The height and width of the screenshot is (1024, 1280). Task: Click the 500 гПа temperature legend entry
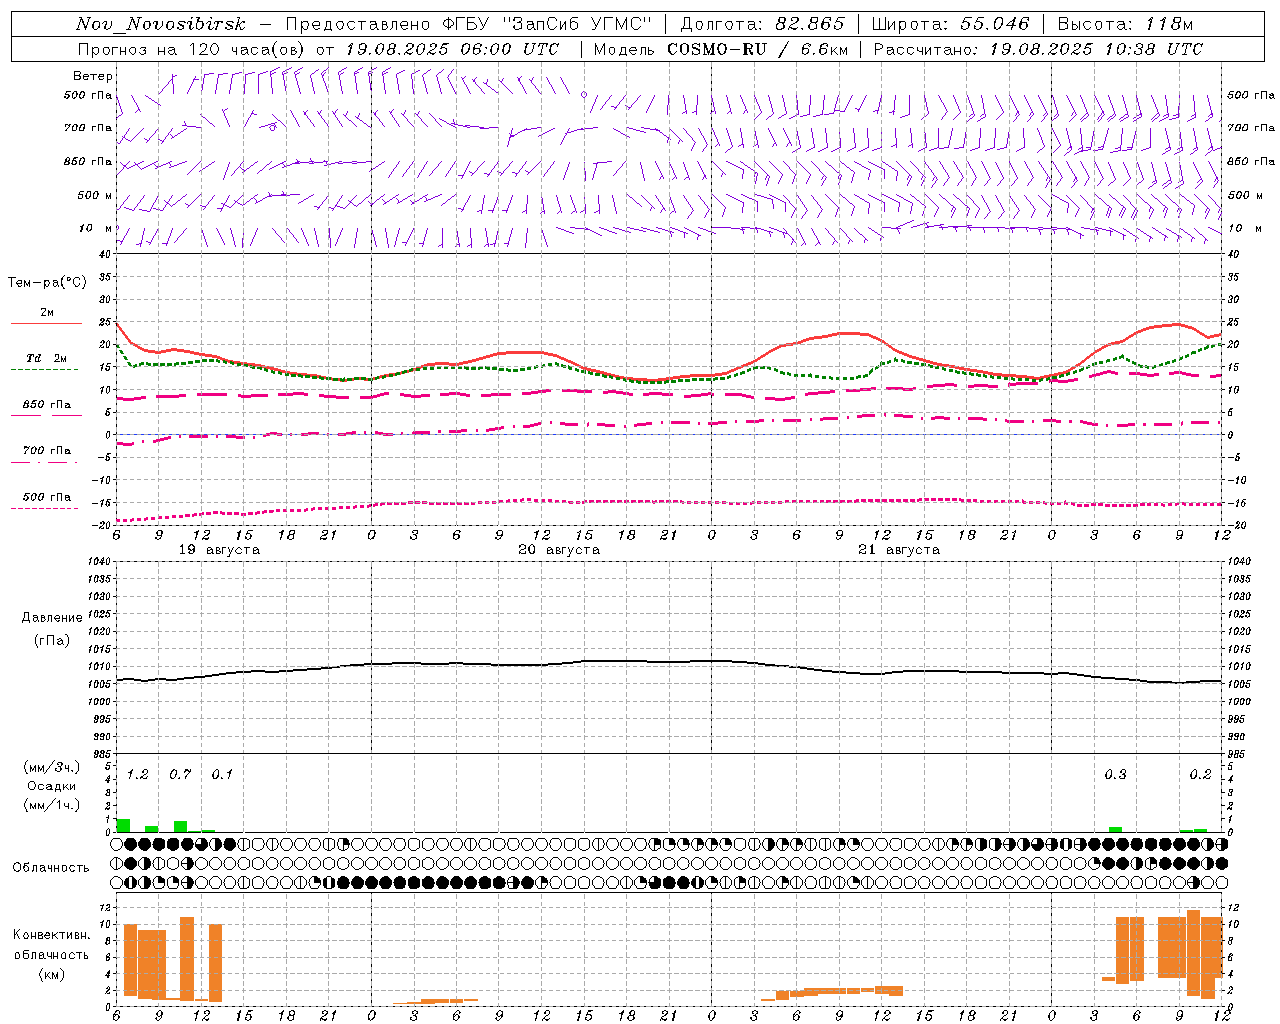(47, 497)
